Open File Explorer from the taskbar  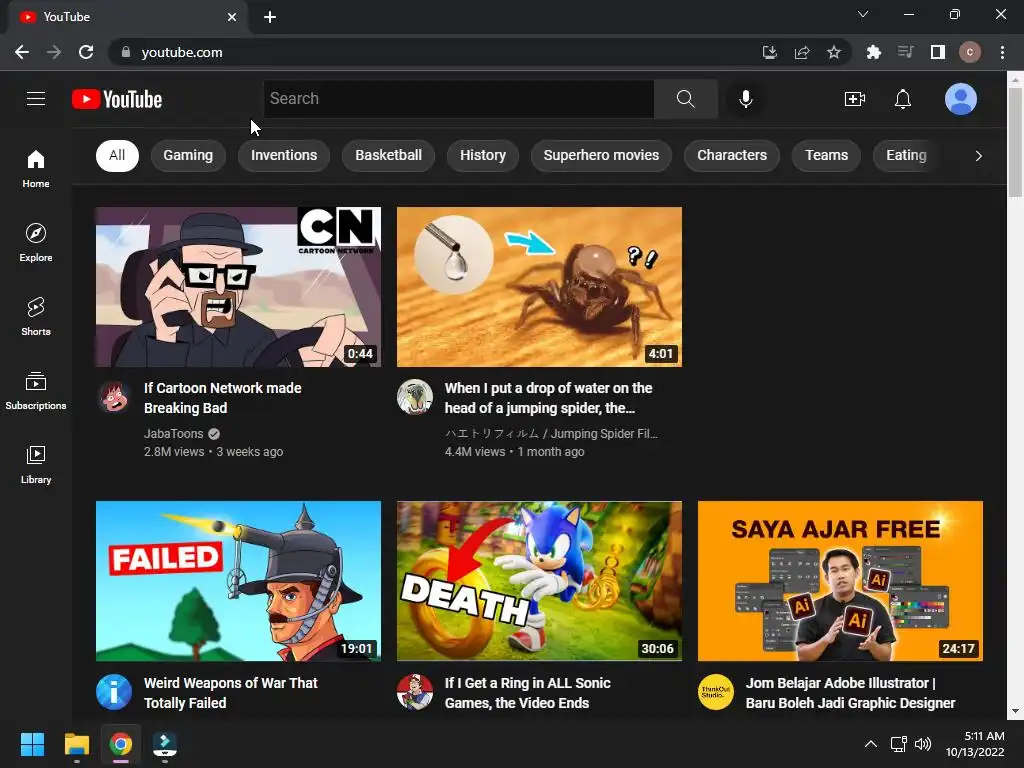click(x=76, y=744)
